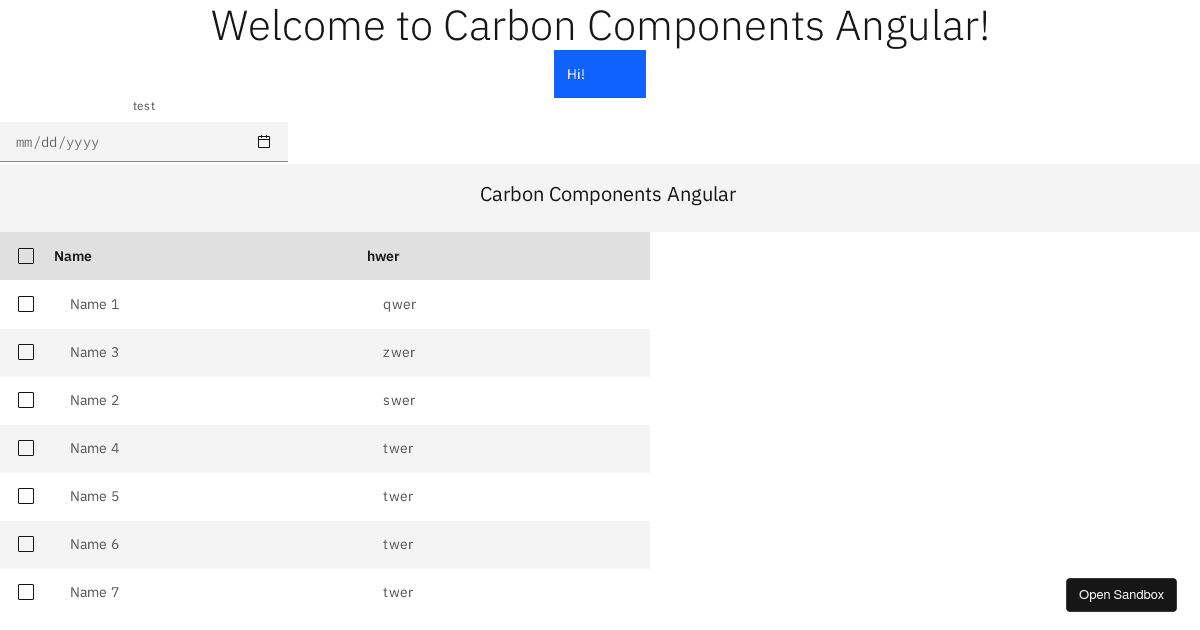Check the checkbox for Name 3
1200x630 pixels.
coord(26,352)
